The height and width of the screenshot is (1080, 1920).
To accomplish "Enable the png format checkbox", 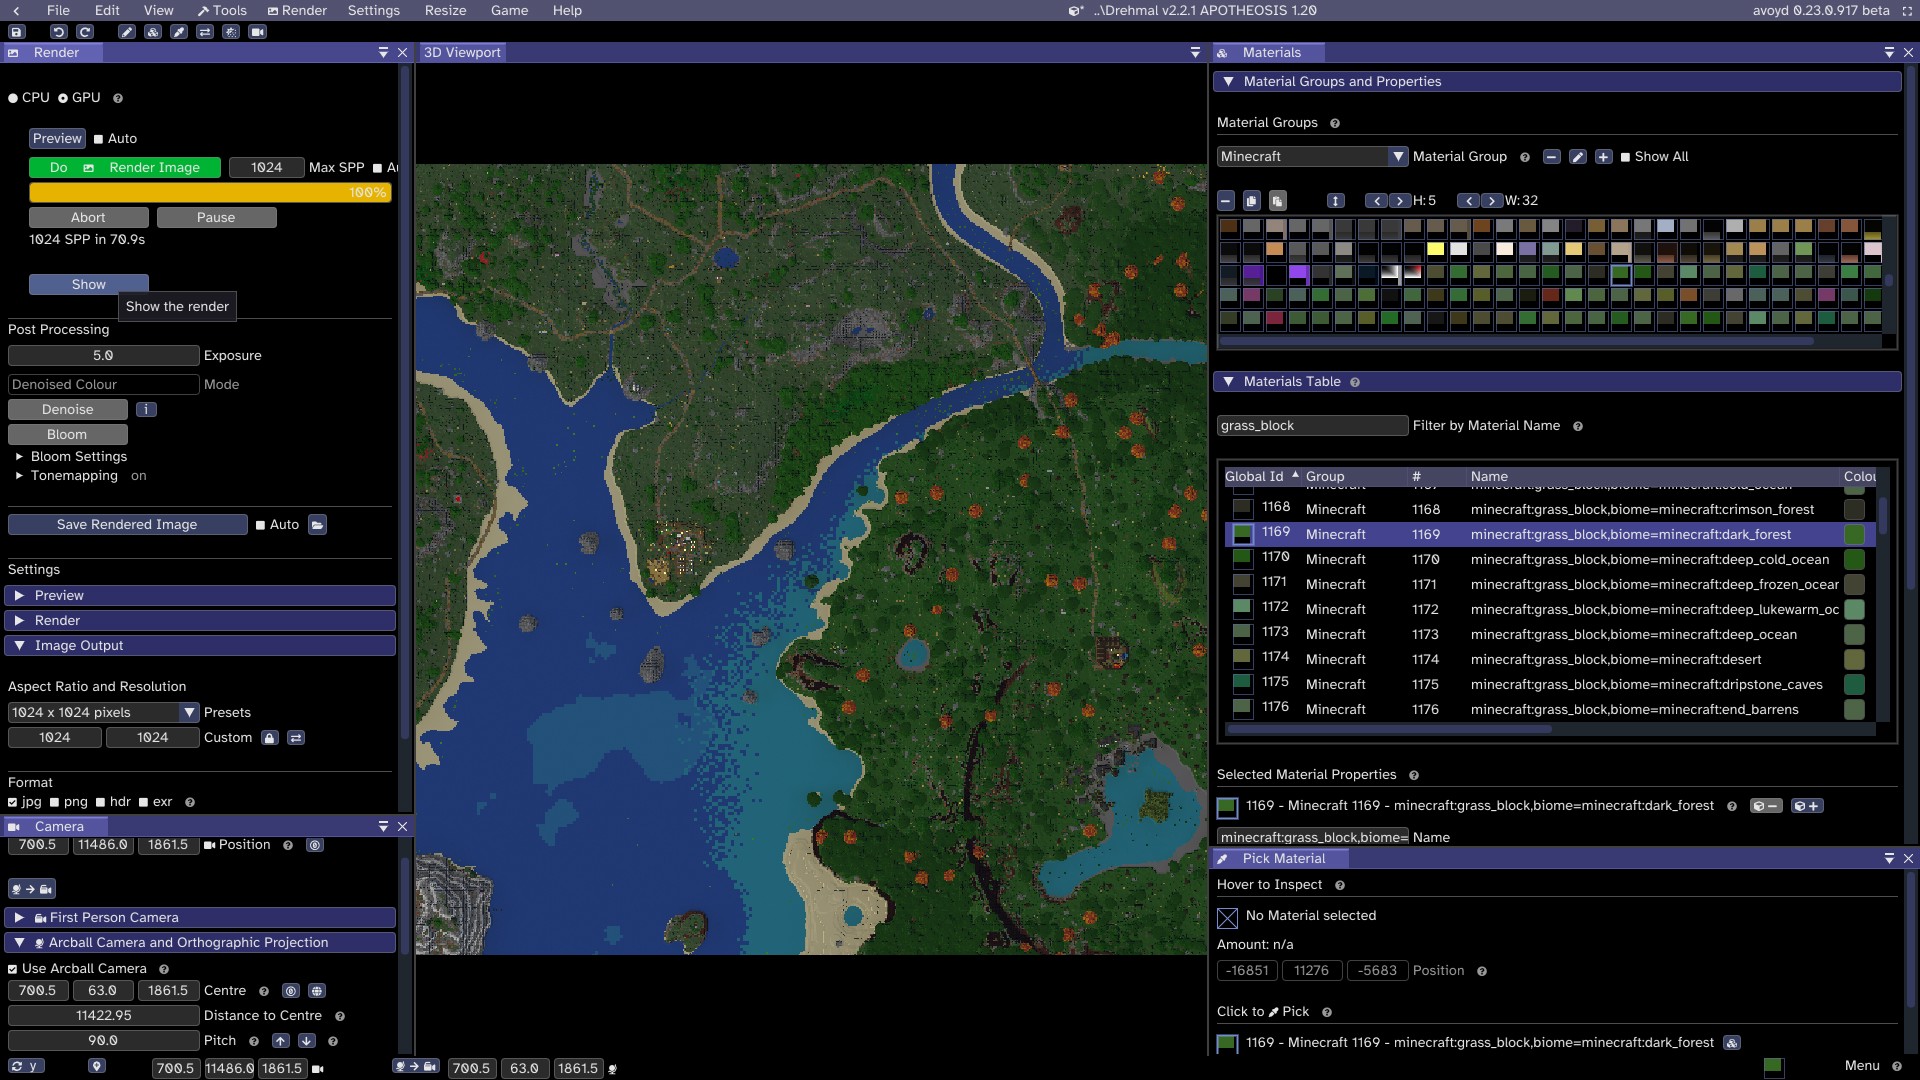I will pyautogui.click(x=55, y=802).
